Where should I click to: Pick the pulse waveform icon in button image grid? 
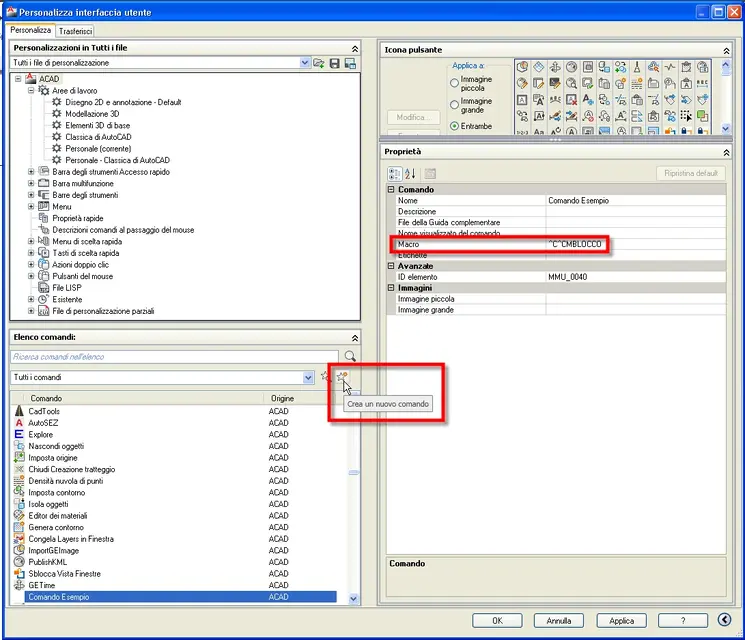tap(670, 67)
